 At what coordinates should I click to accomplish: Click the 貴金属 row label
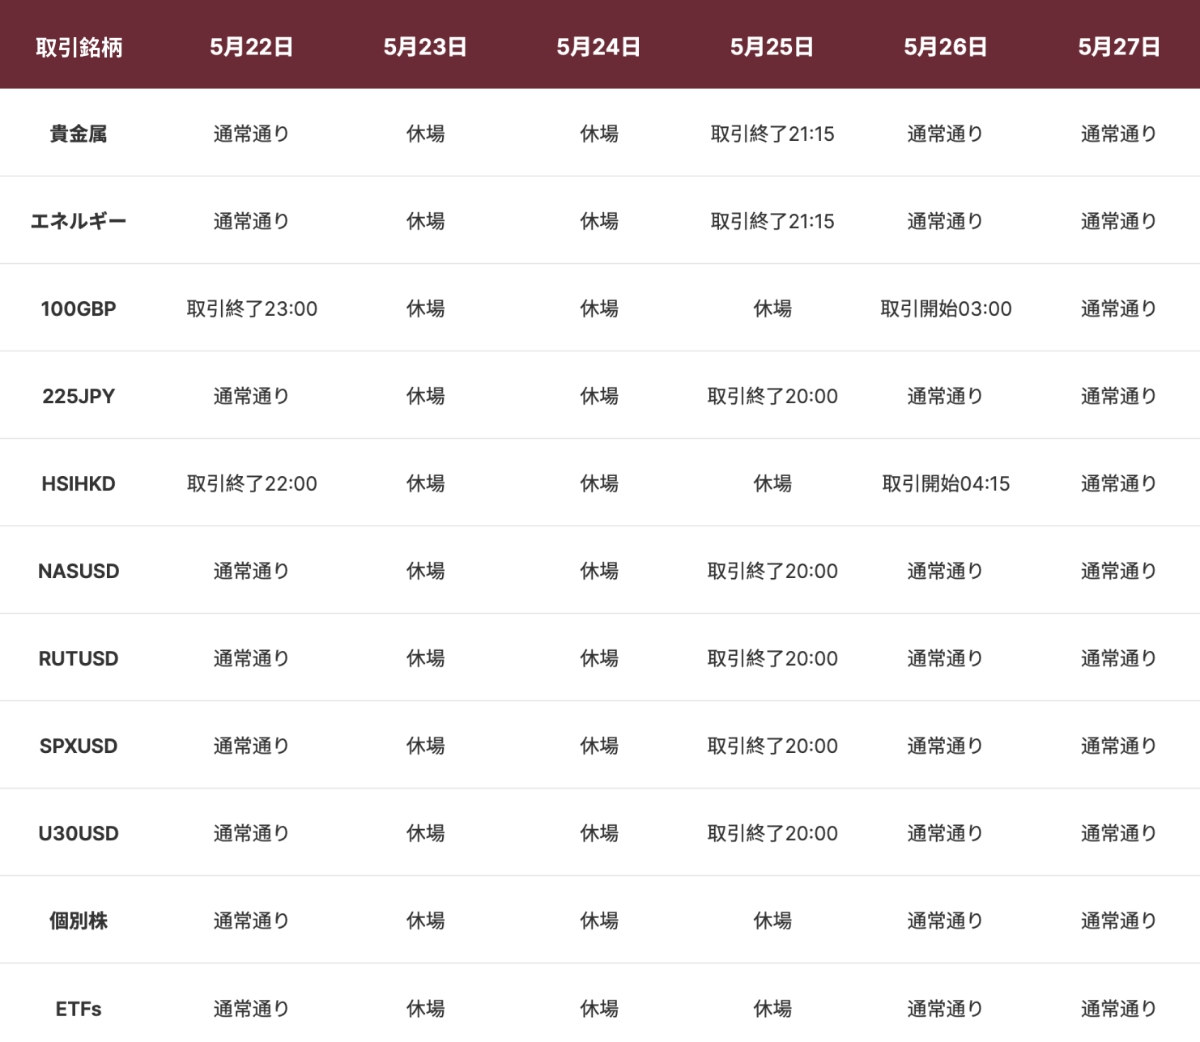coord(79,134)
